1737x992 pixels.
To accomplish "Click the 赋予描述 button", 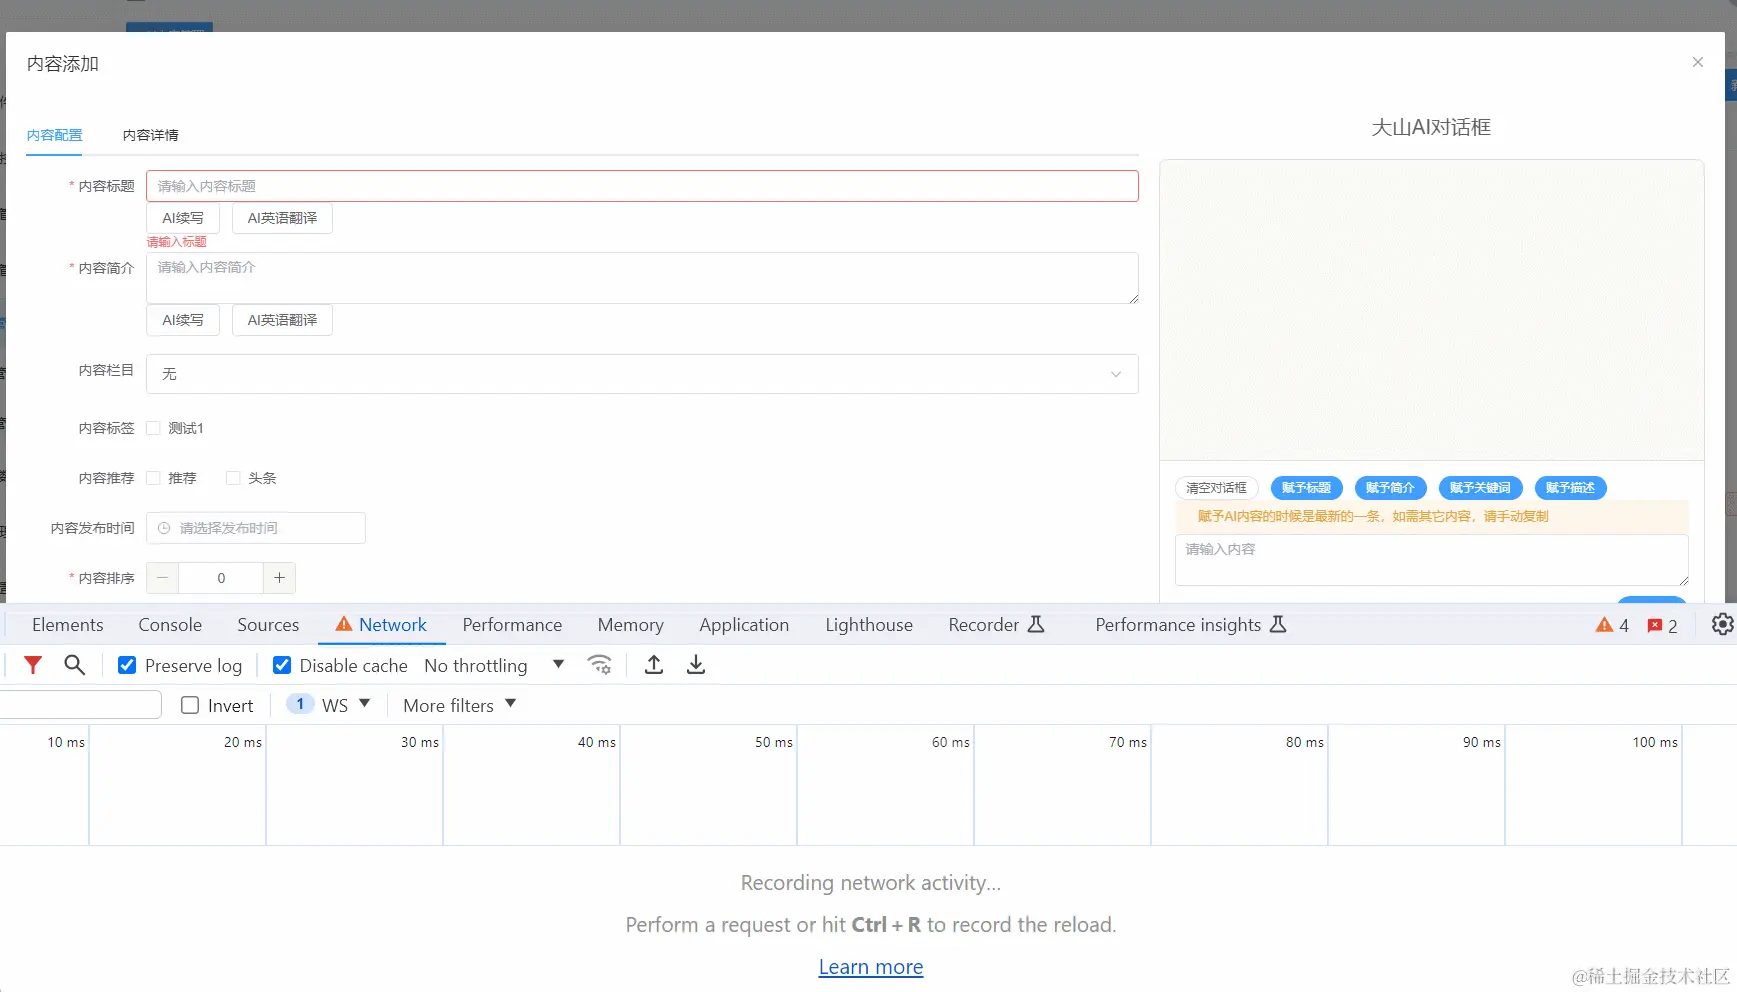I will 1570,488.
